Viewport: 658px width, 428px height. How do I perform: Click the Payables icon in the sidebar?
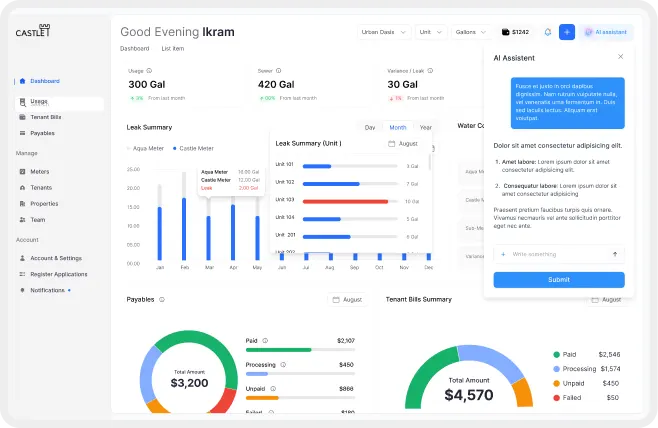(x=23, y=133)
